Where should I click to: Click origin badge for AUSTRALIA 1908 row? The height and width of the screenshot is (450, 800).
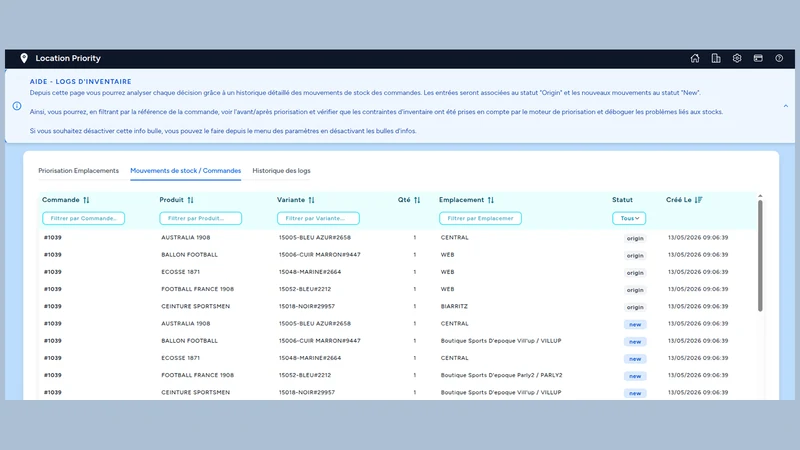coord(635,238)
